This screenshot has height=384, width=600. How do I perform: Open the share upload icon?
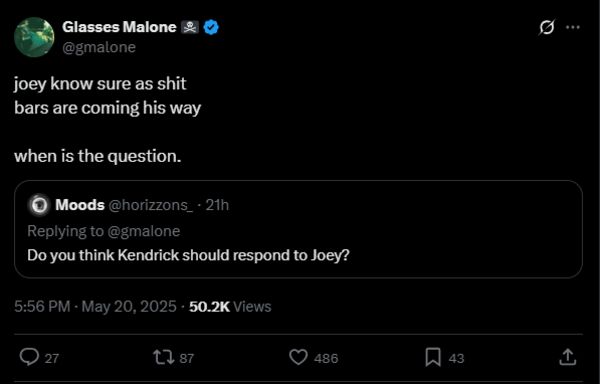point(567,357)
